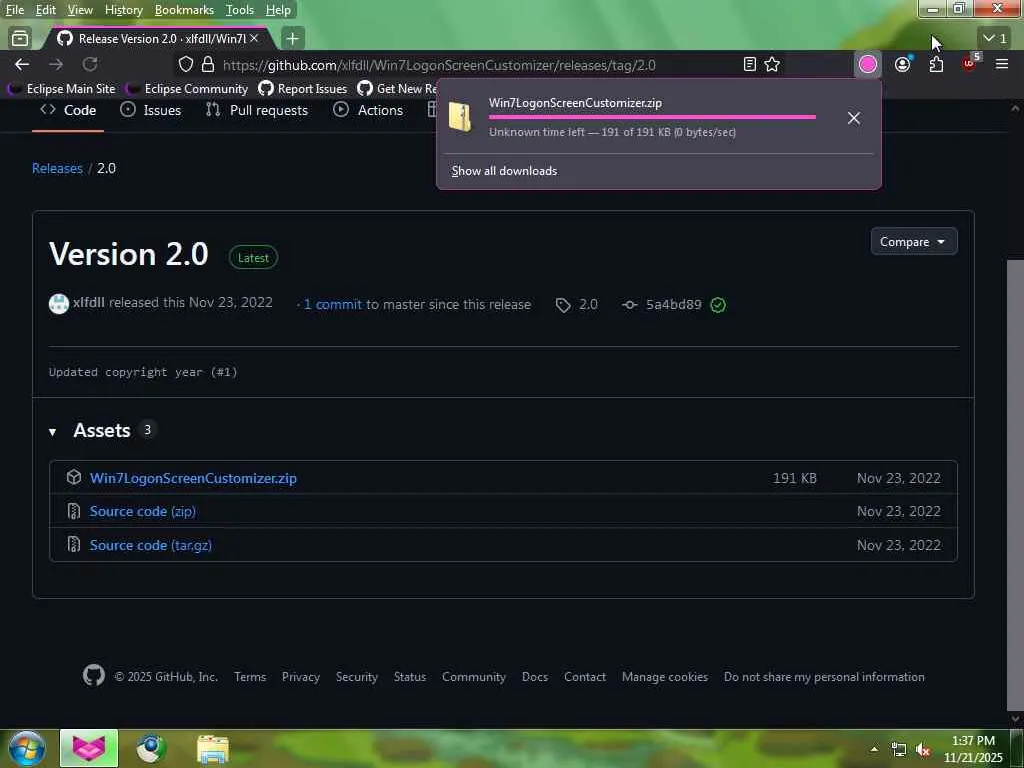Open the Bookmarks menu

point(184,10)
